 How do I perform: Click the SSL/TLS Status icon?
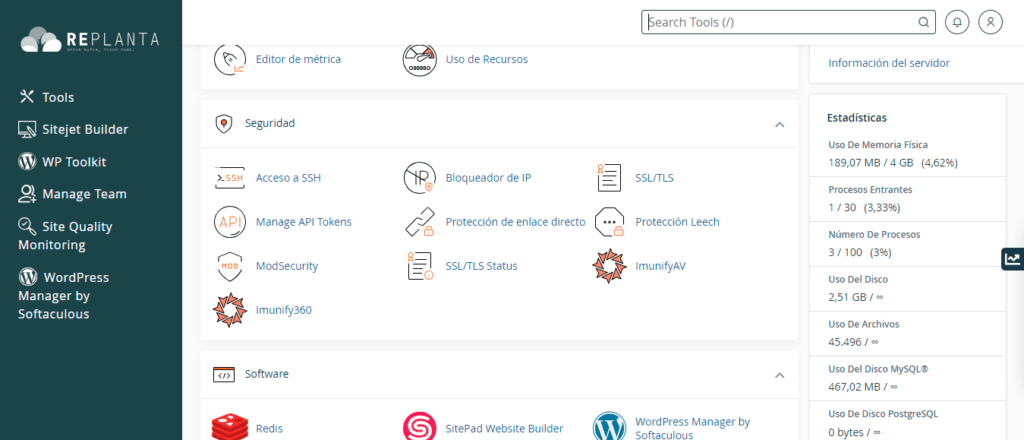(x=420, y=266)
